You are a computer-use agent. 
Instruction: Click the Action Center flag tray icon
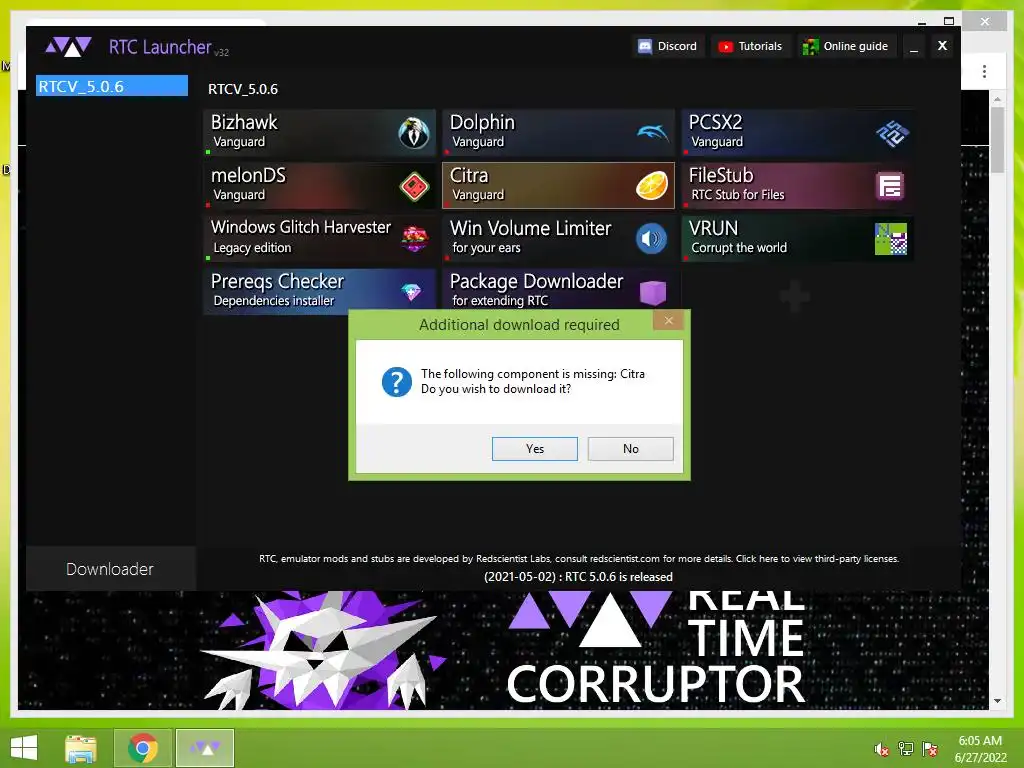(x=930, y=749)
